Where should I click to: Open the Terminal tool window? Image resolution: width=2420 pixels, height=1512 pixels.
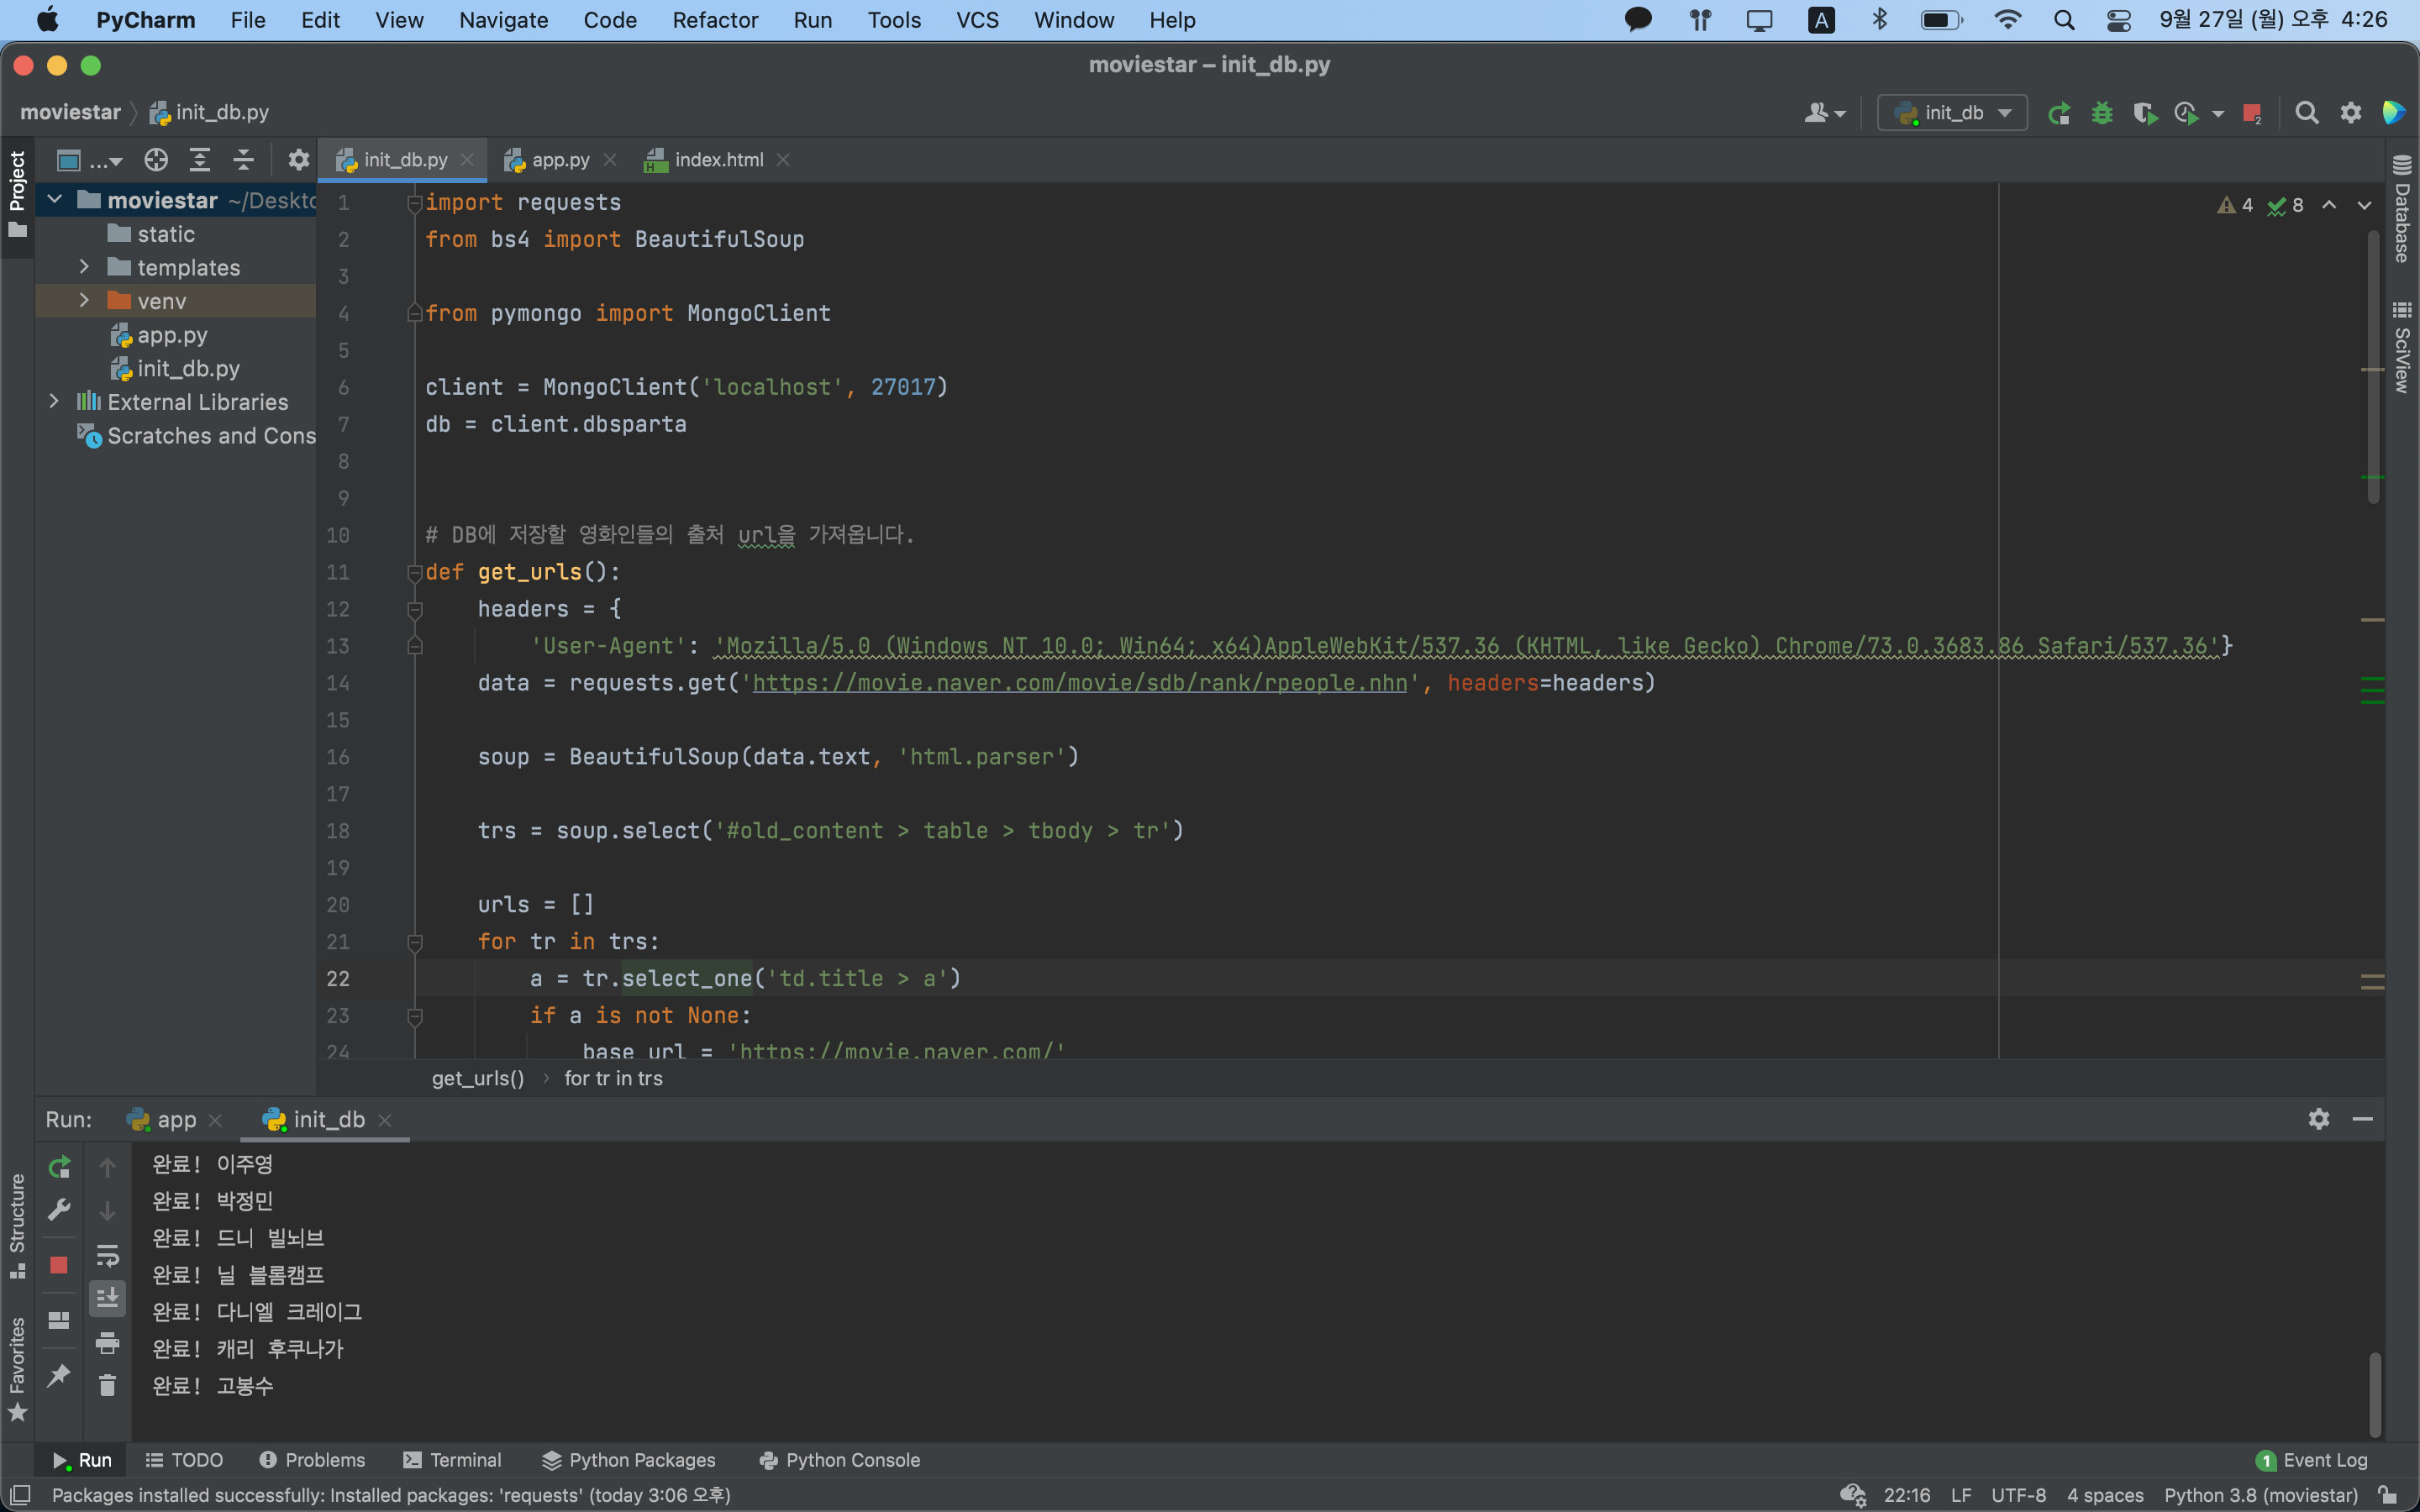[452, 1460]
